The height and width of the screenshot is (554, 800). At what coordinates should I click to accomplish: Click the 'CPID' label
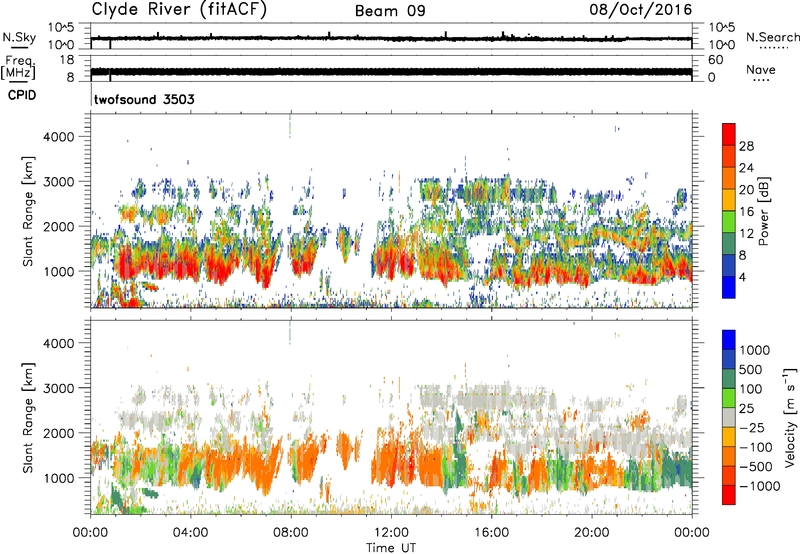[22, 95]
